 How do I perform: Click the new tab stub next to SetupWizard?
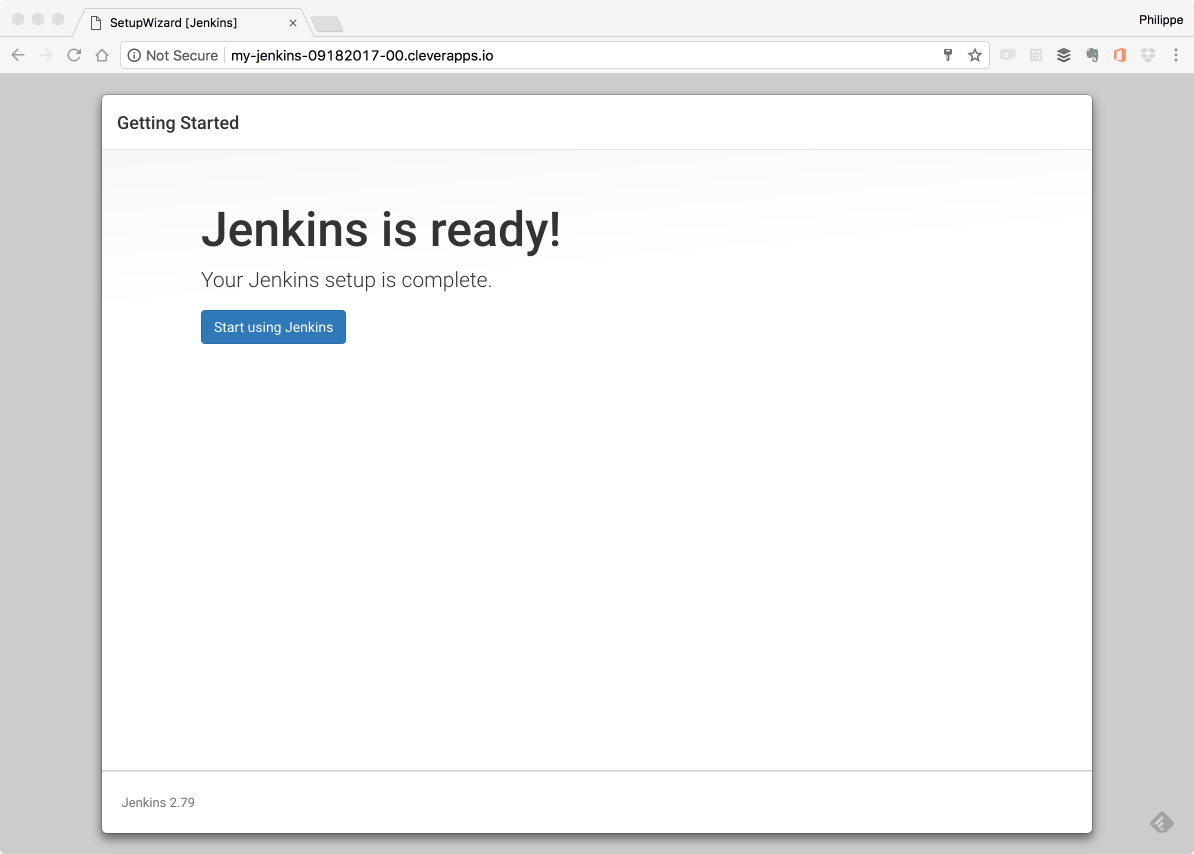[x=327, y=22]
